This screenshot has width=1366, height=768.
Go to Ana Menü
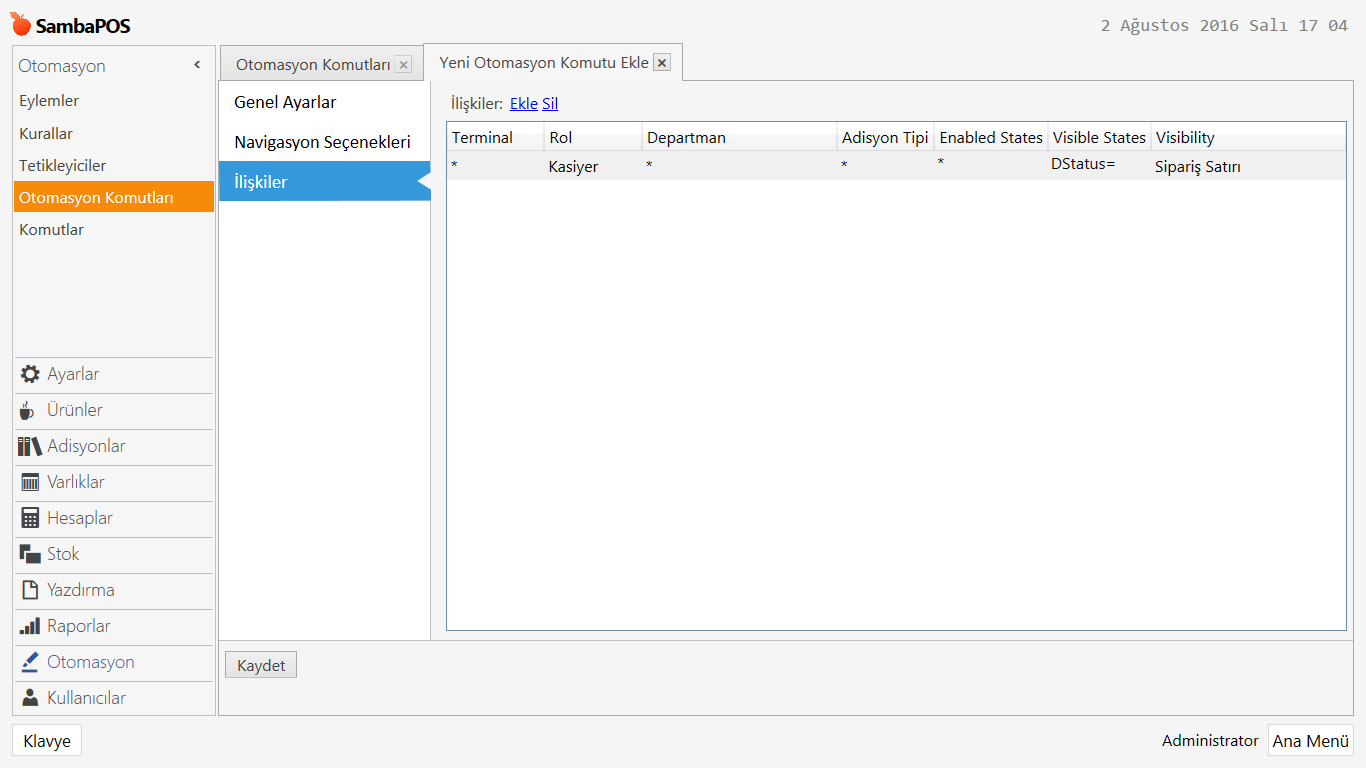pos(1311,741)
